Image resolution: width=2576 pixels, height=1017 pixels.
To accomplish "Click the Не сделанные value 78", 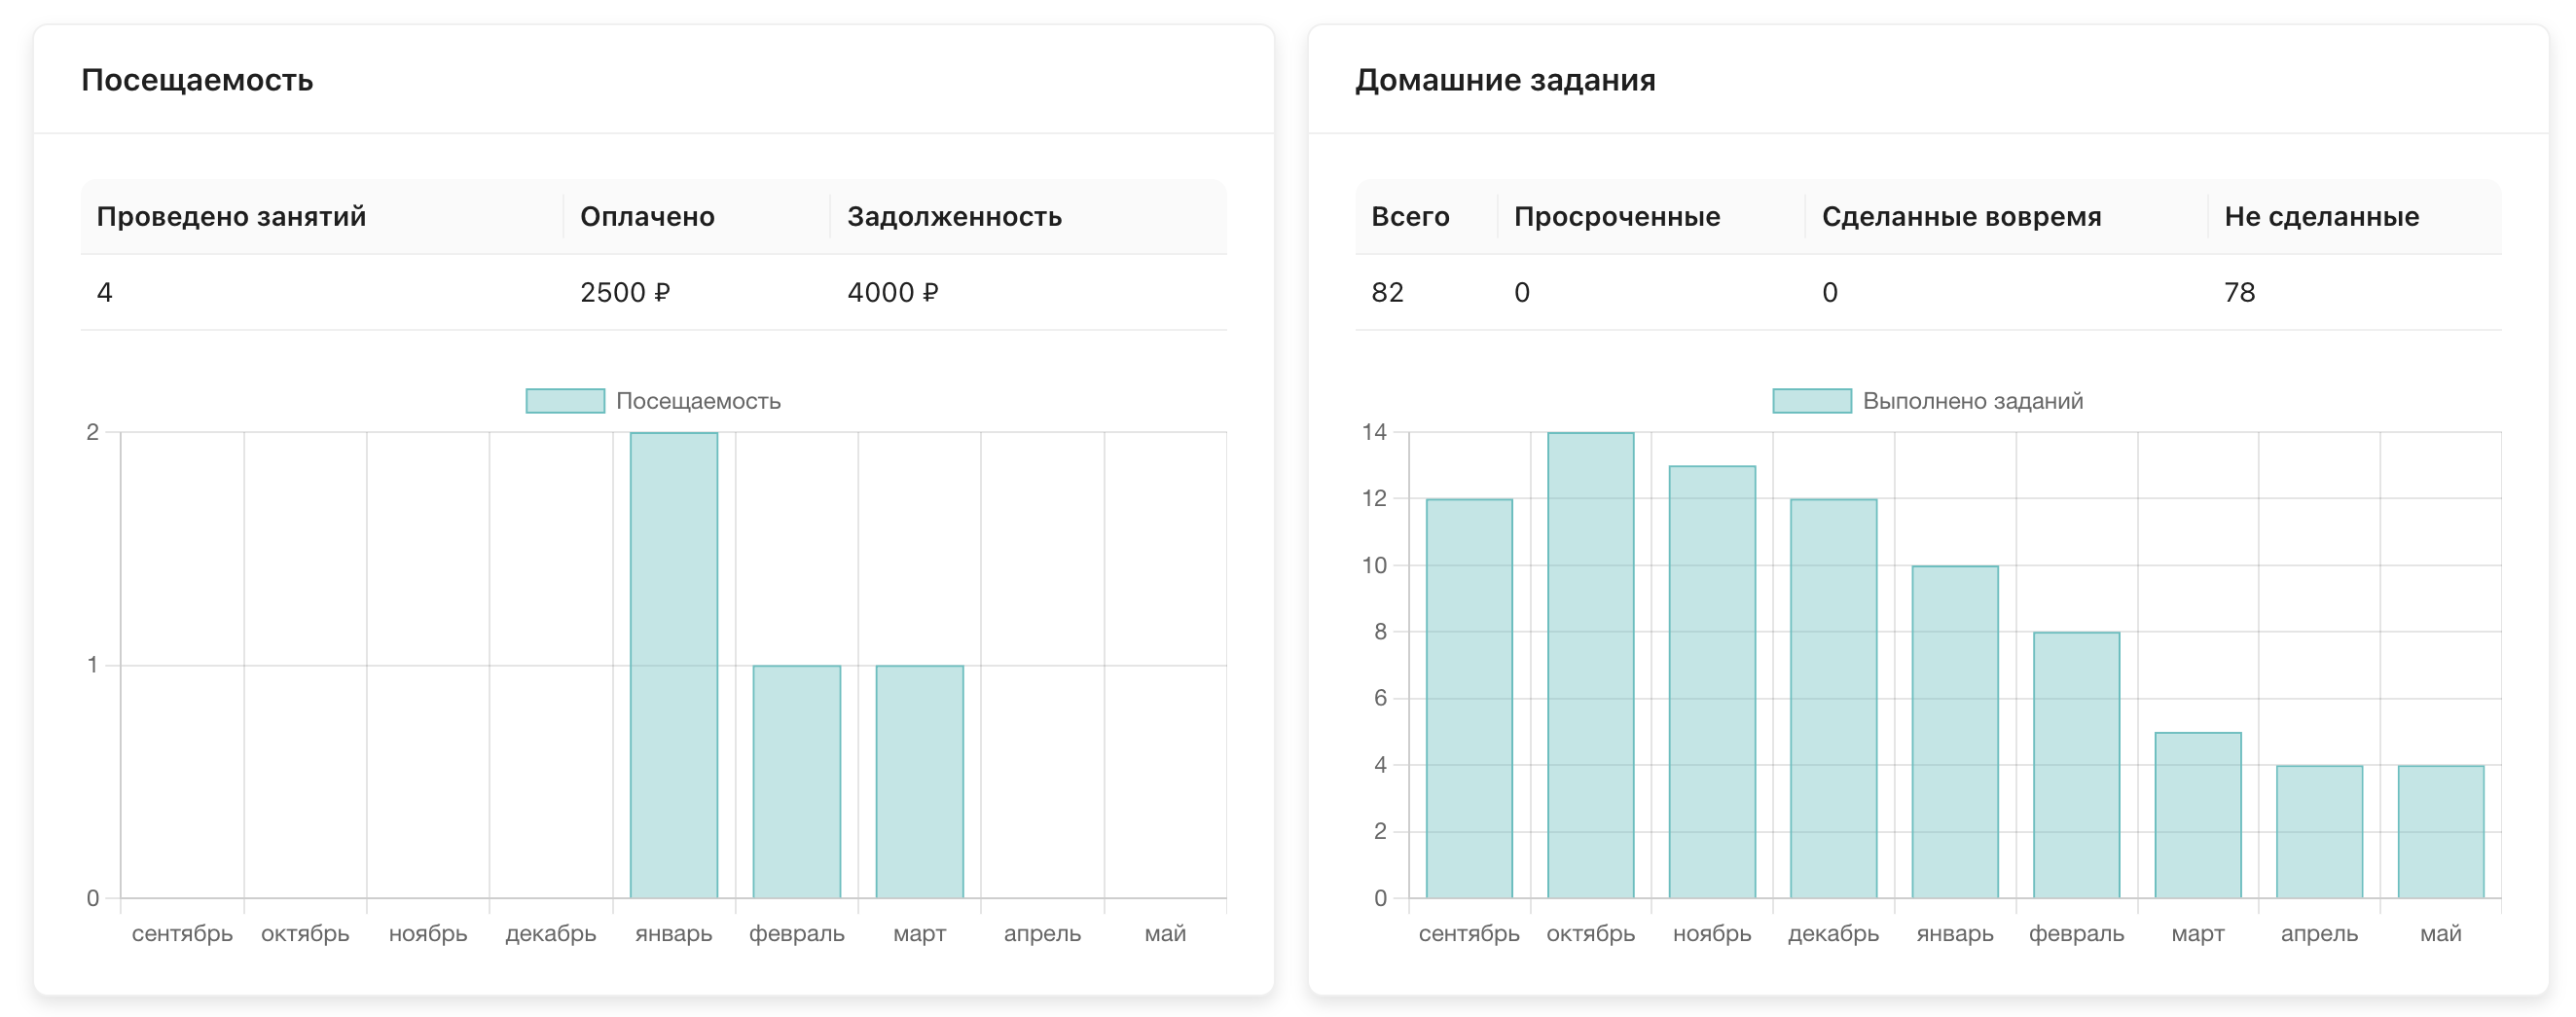I will [2240, 293].
